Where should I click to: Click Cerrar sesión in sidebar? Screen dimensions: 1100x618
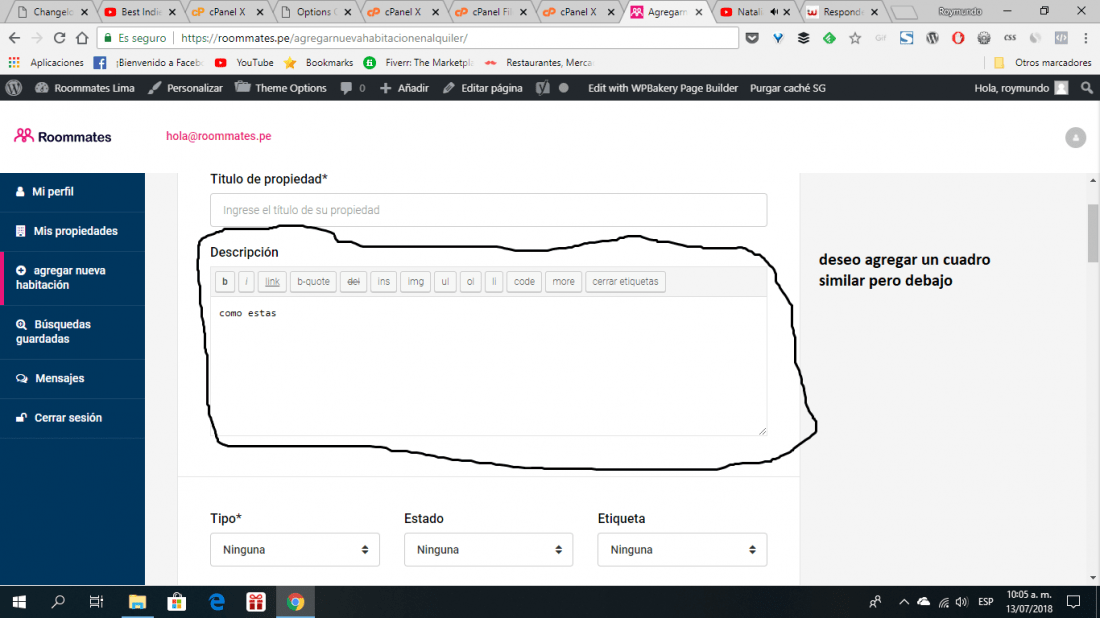click(72, 417)
